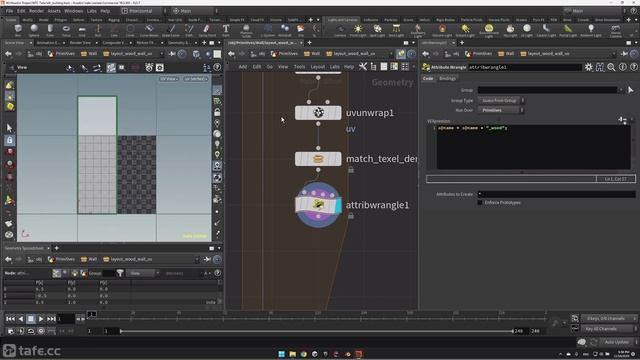Click the playback range slider bar

coord(316,331)
